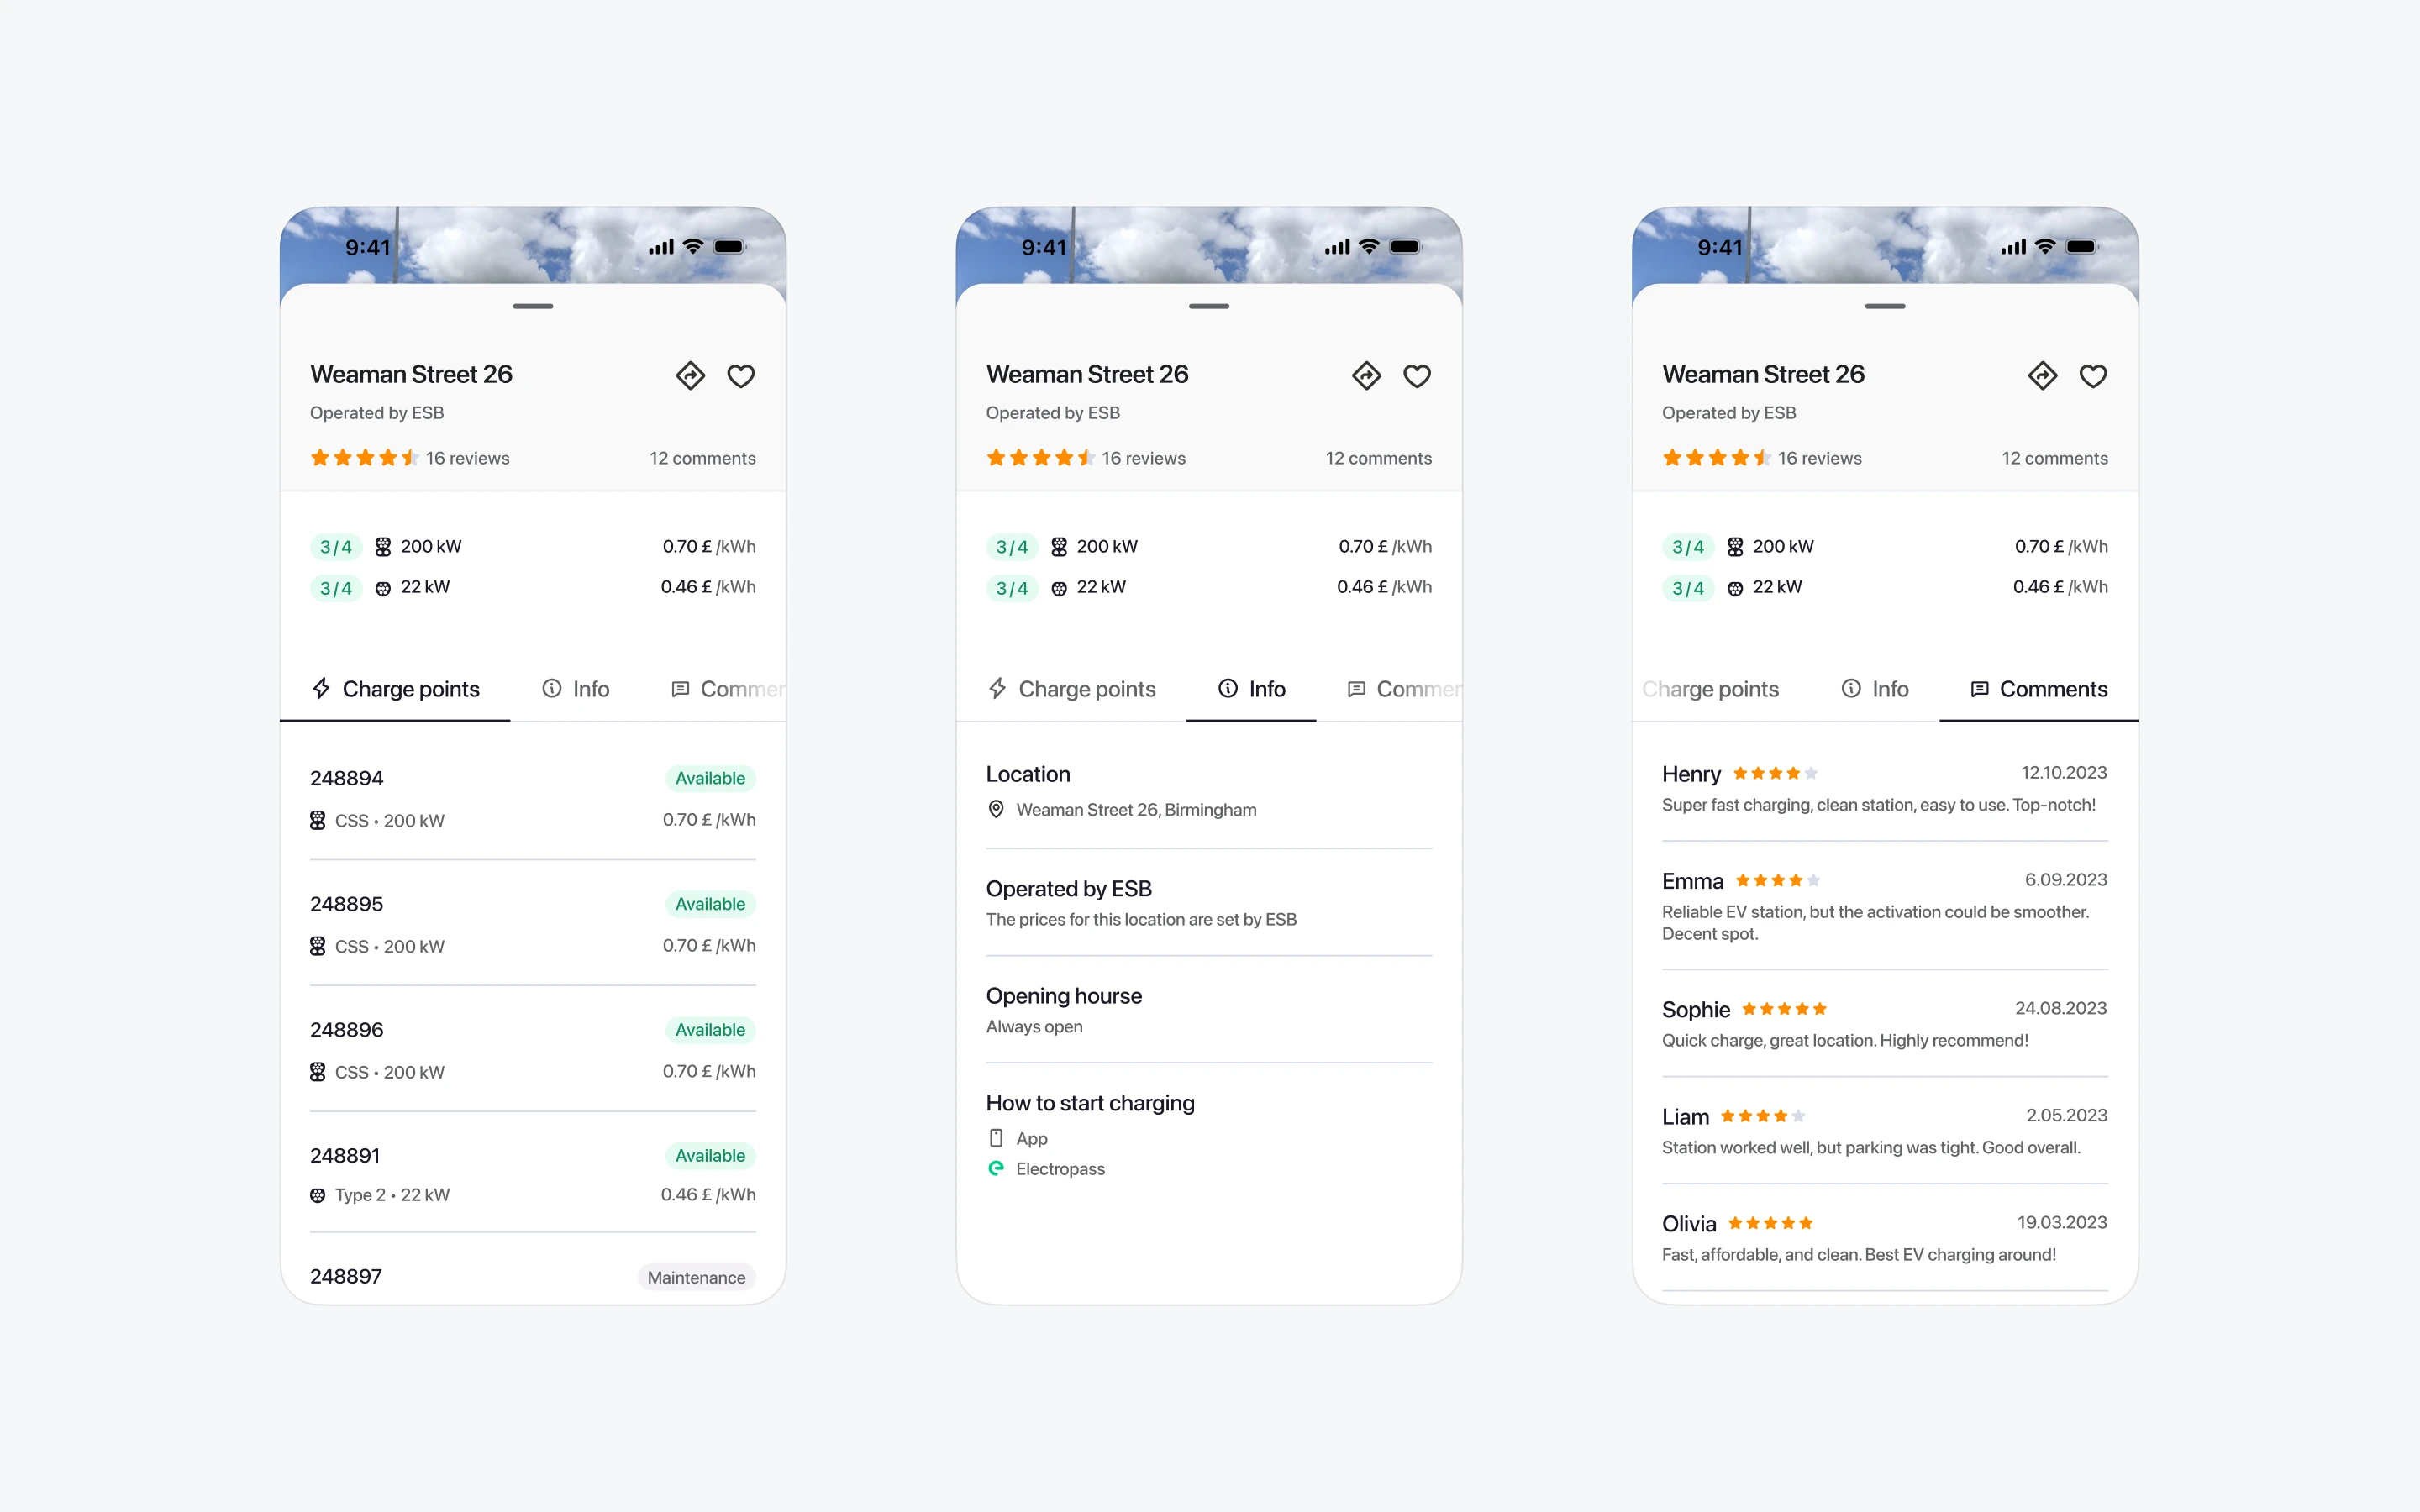Open charge point 248897
The height and width of the screenshot is (1512, 2420).
[x=533, y=1275]
